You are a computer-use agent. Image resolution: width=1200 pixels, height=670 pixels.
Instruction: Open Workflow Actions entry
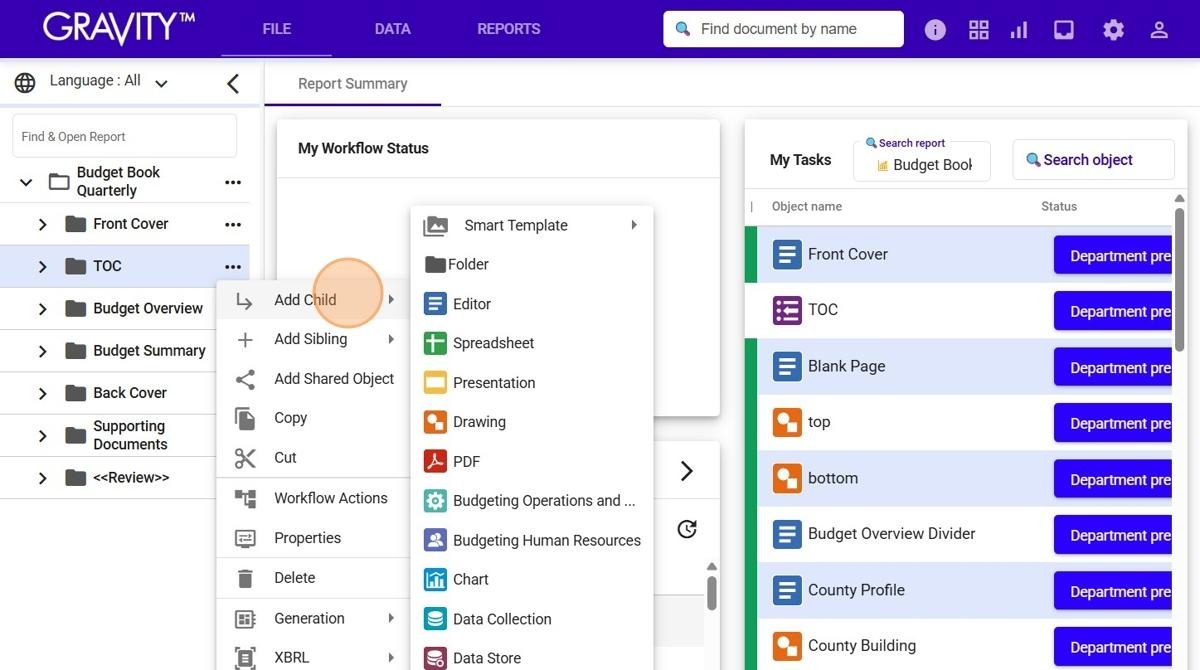(313, 498)
